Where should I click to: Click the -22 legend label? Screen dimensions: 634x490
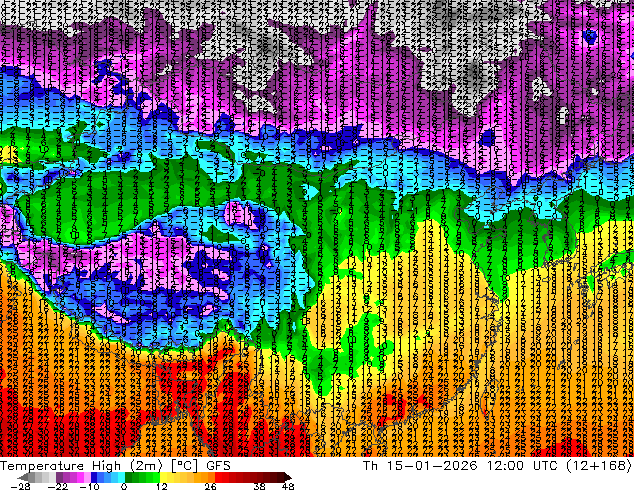pyautogui.click(x=57, y=486)
